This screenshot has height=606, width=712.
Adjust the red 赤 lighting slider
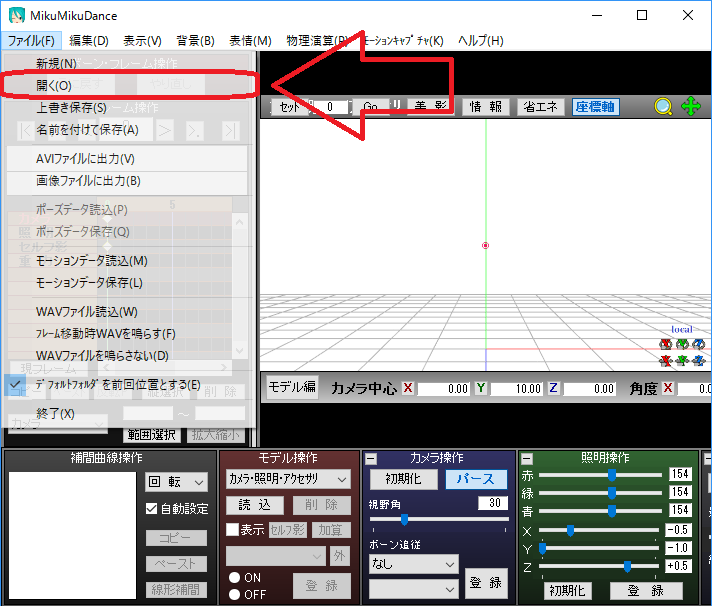tap(611, 476)
